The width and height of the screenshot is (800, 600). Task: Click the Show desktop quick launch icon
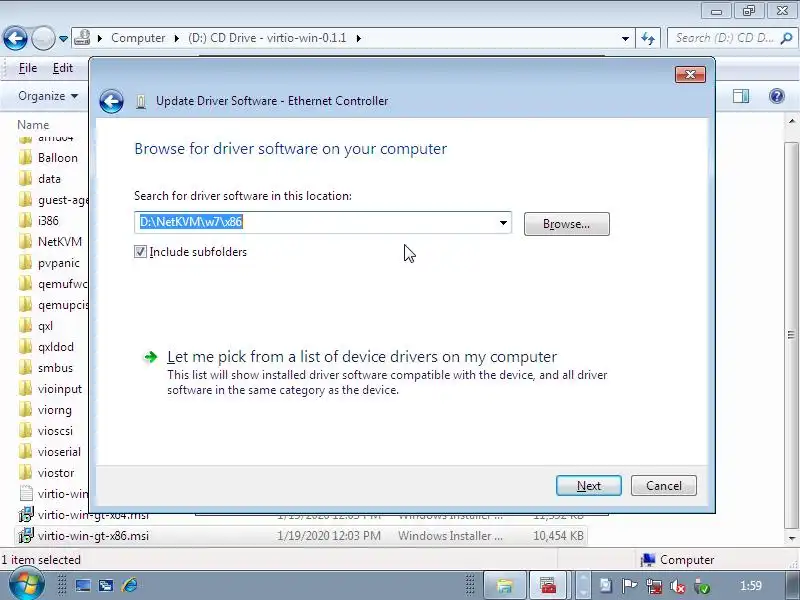[83, 585]
